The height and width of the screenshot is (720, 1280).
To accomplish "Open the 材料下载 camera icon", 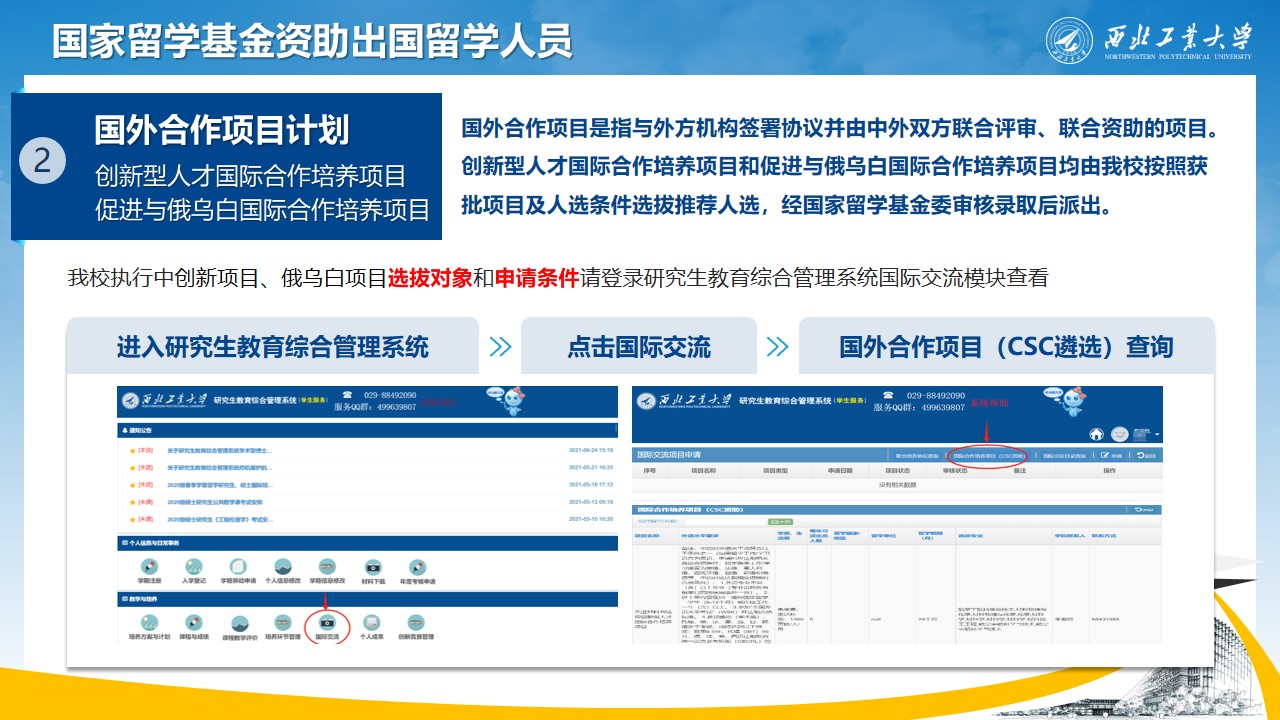I will [x=373, y=569].
